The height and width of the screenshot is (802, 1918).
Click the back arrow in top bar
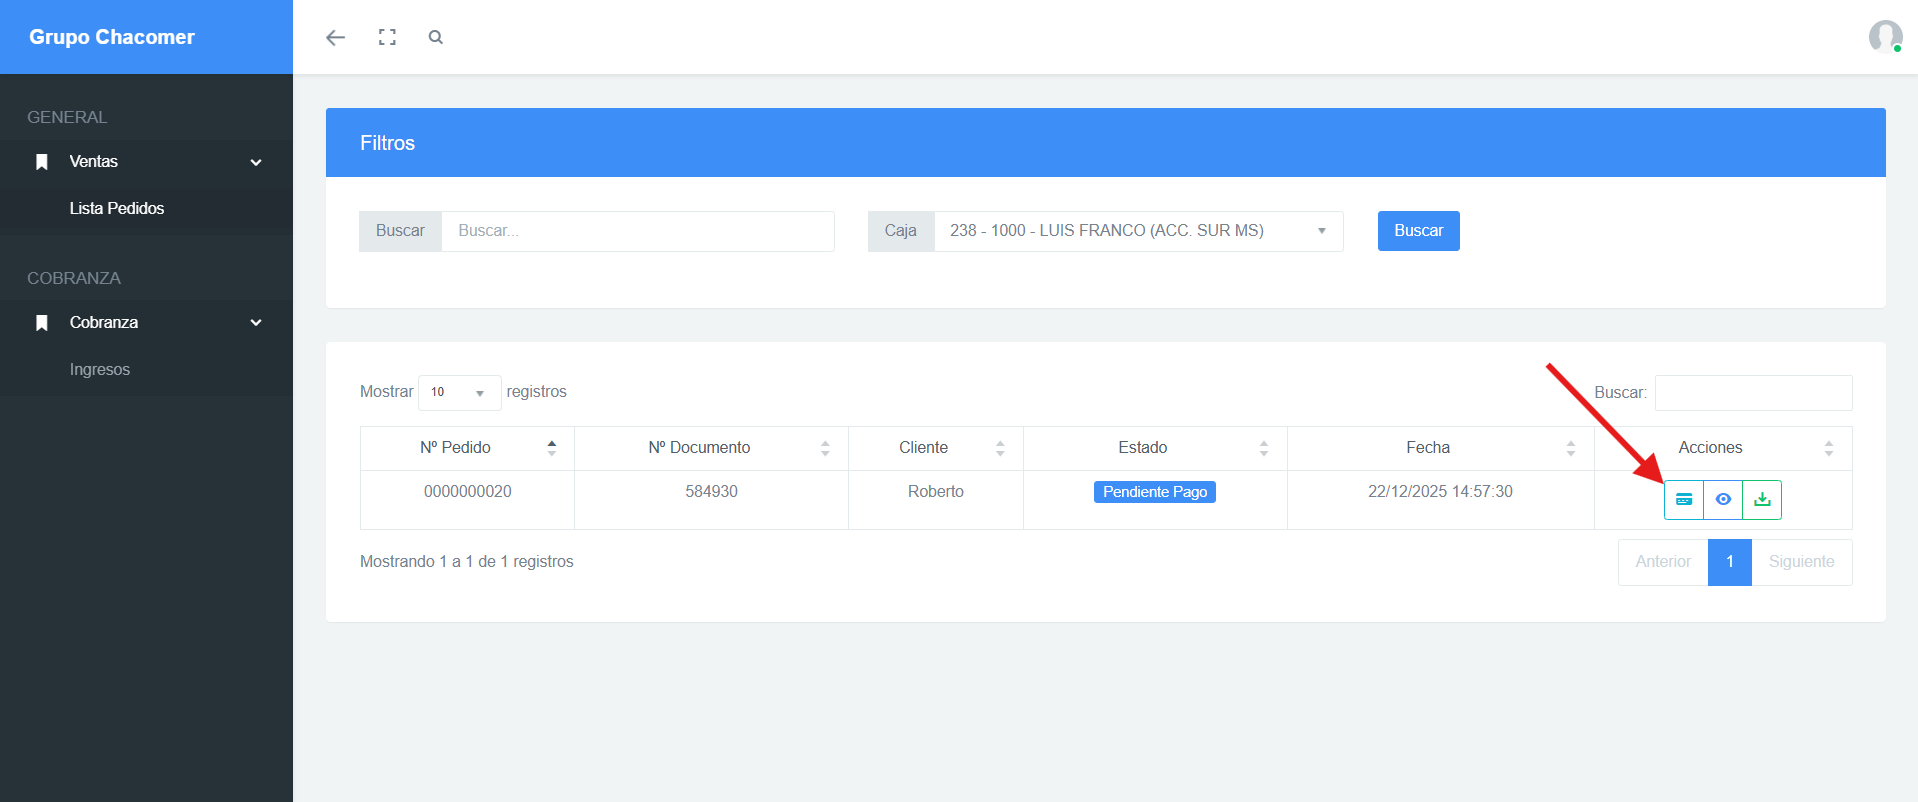335,37
